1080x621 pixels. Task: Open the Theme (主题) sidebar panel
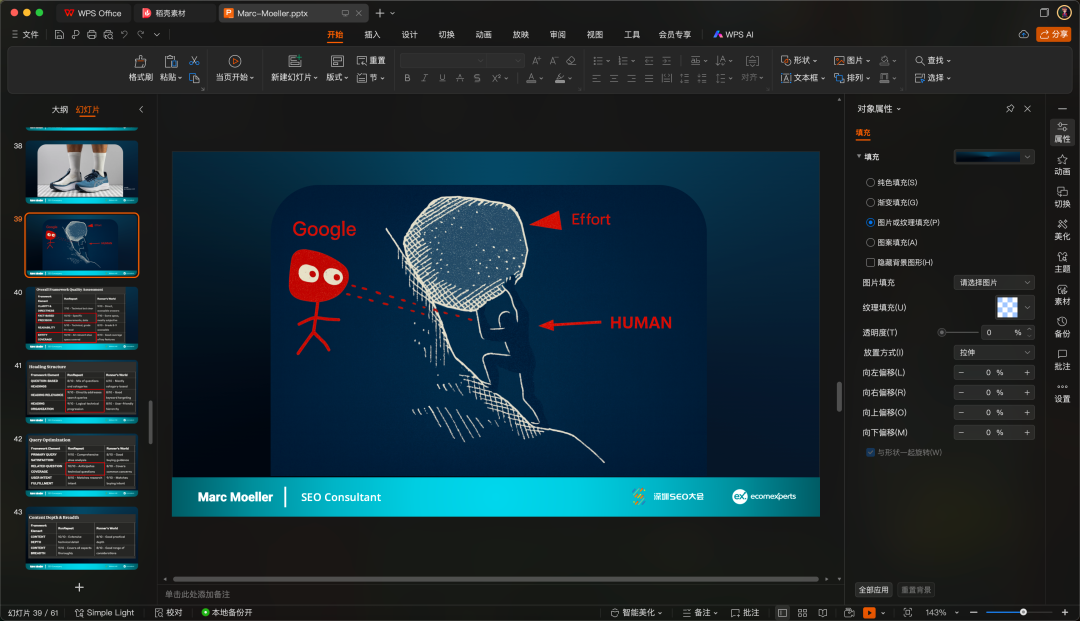tap(1062, 262)
